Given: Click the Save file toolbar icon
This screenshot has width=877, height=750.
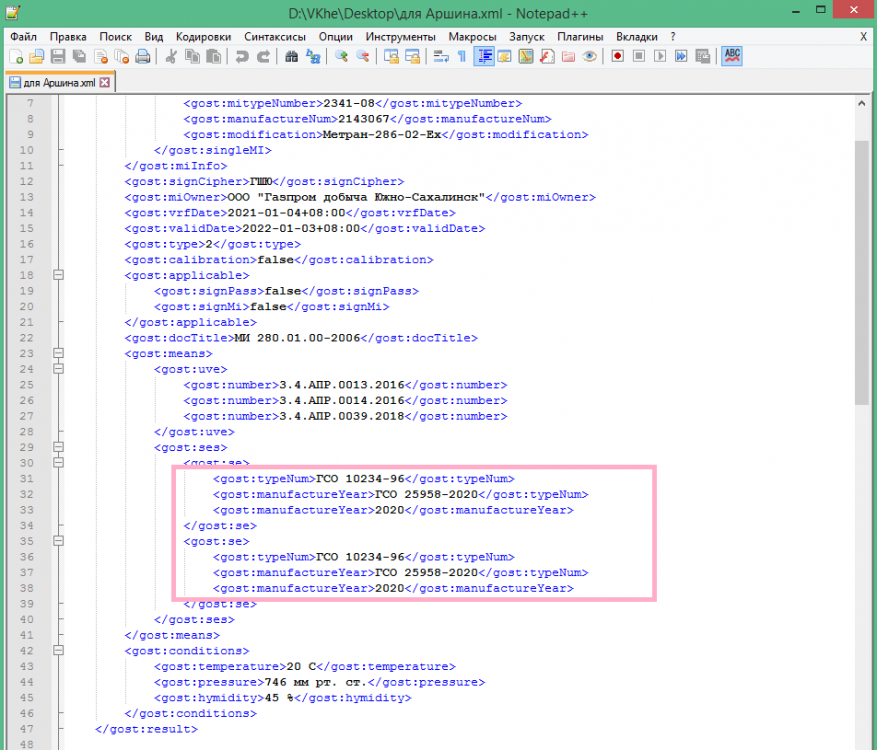Looking at the screenshot, I should [58, 56].
